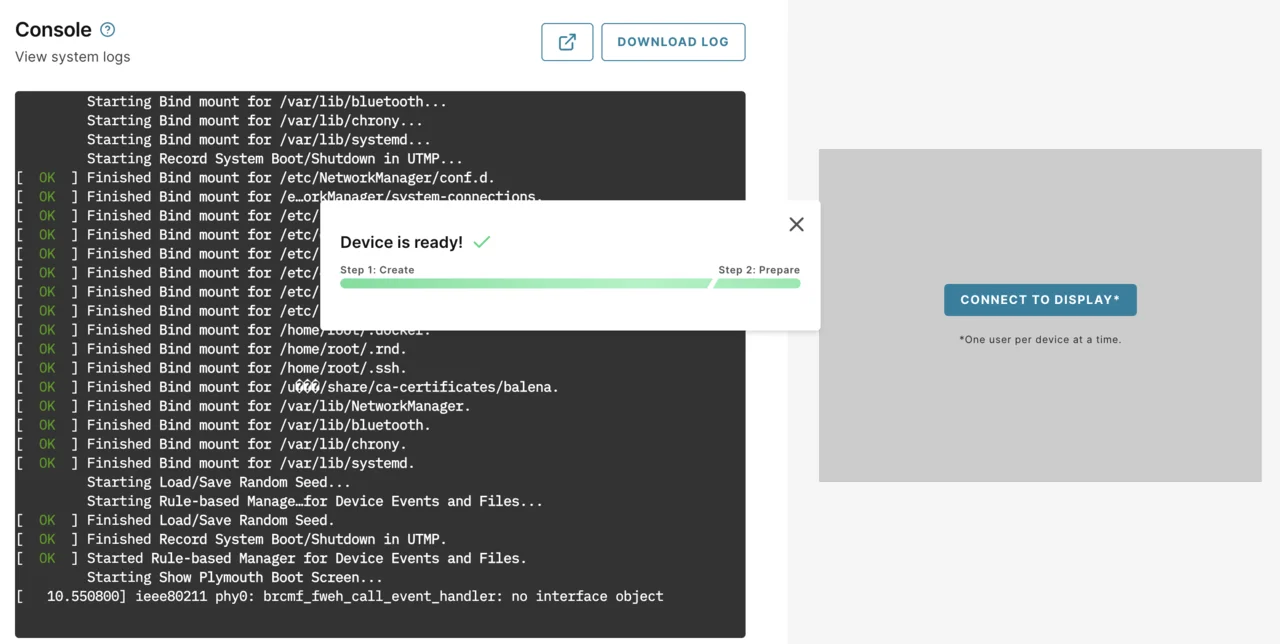Click the green checkmark beside Device is ready
This screenshot has height=644, width=1280.
click(x=481, y=241)
